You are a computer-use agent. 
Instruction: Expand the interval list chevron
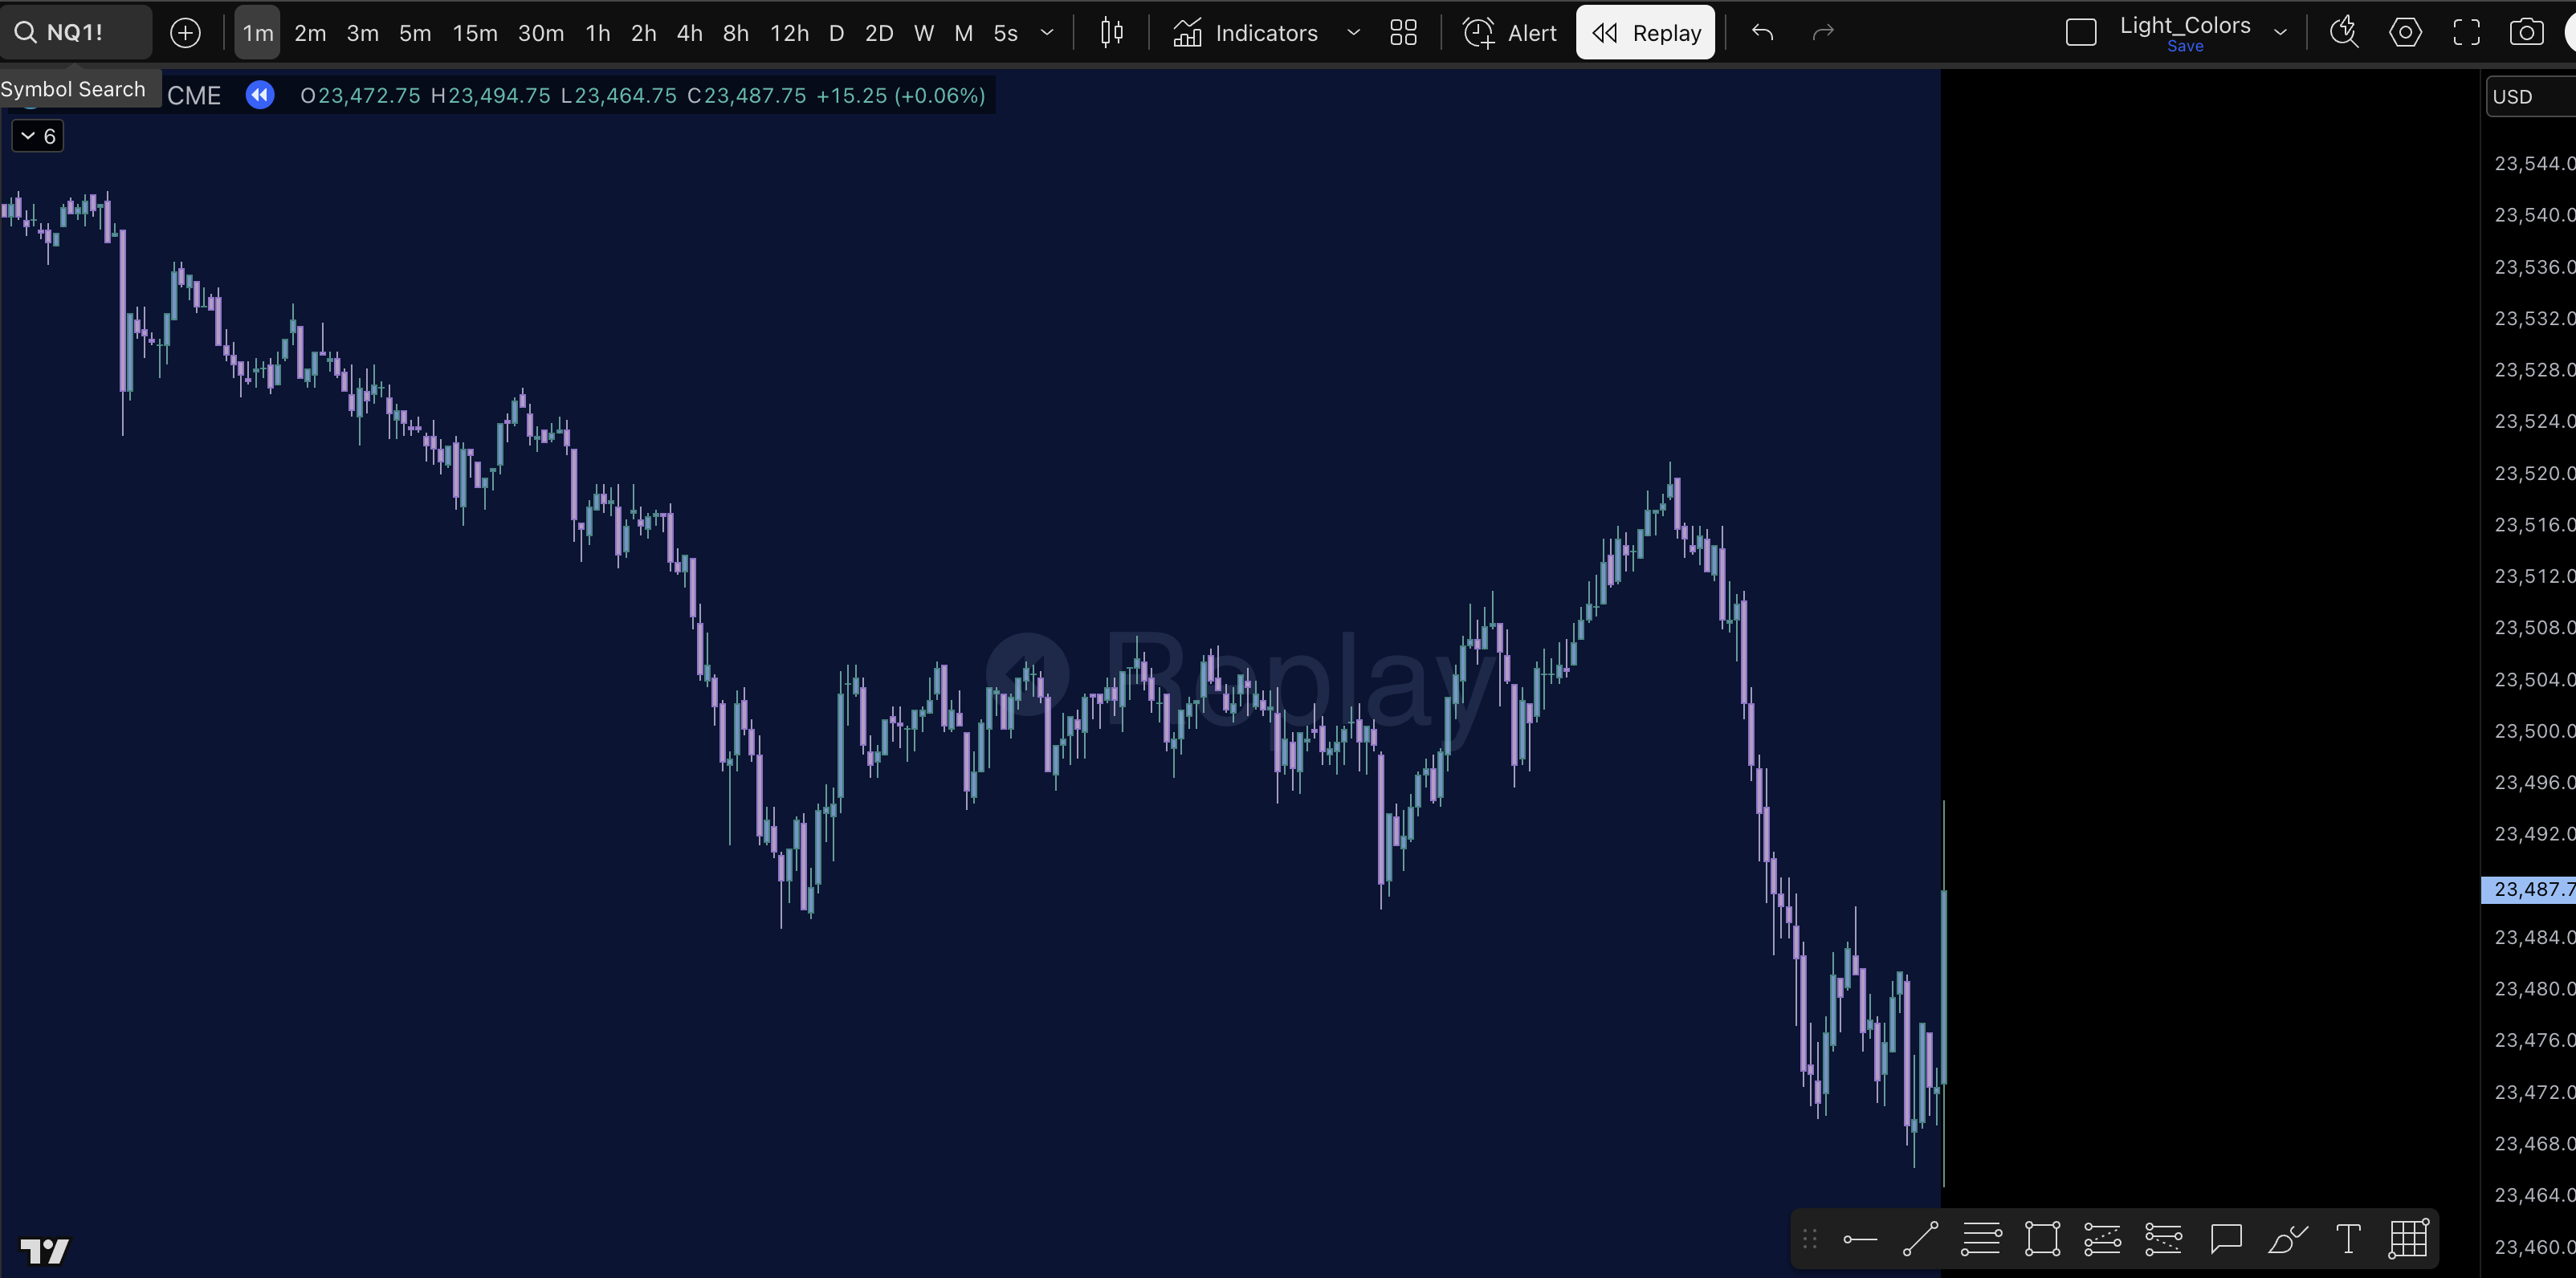click(x=1047, y=33)
